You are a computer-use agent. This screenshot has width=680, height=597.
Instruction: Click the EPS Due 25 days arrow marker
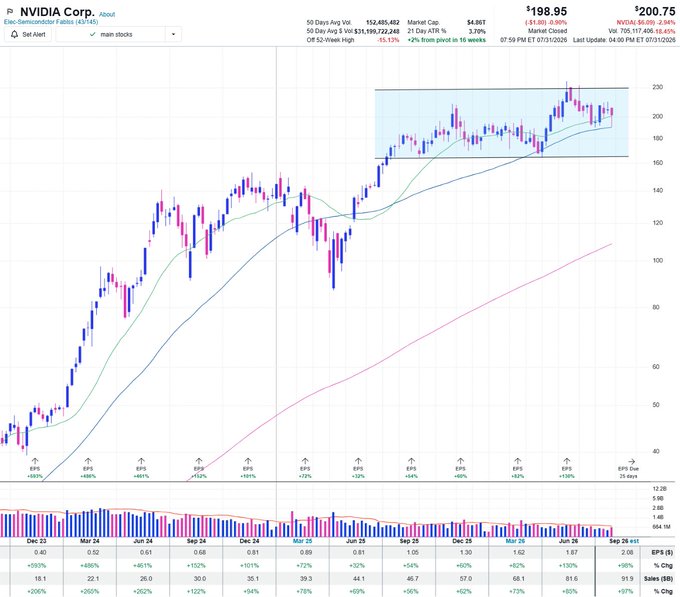(x=628, y=469)
